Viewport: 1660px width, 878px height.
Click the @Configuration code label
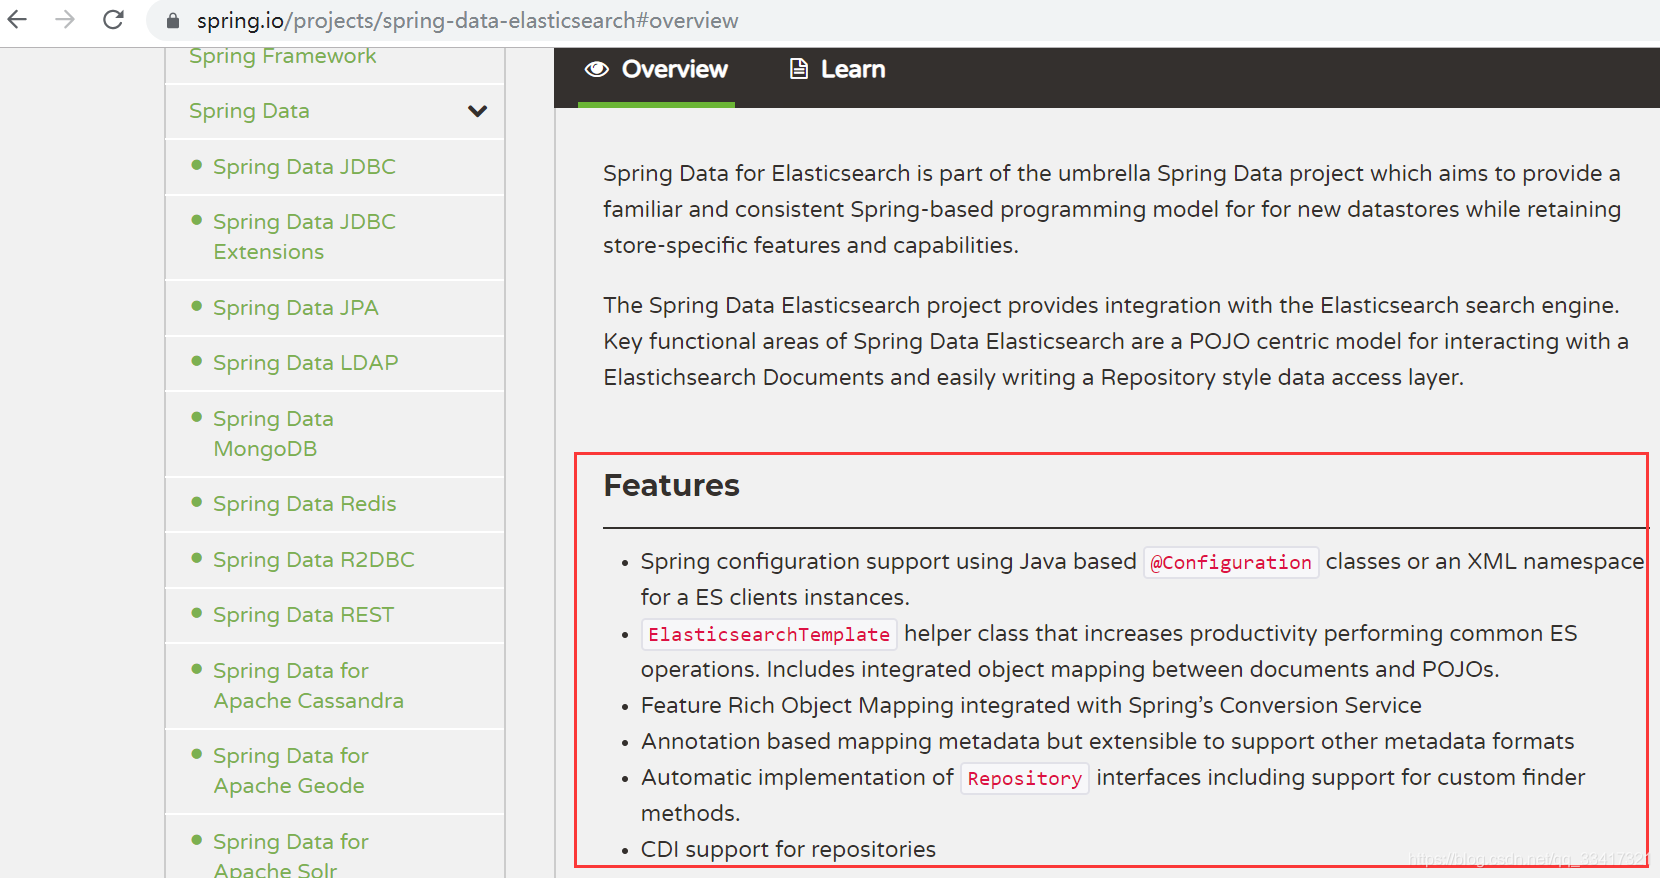point(1231,562)
